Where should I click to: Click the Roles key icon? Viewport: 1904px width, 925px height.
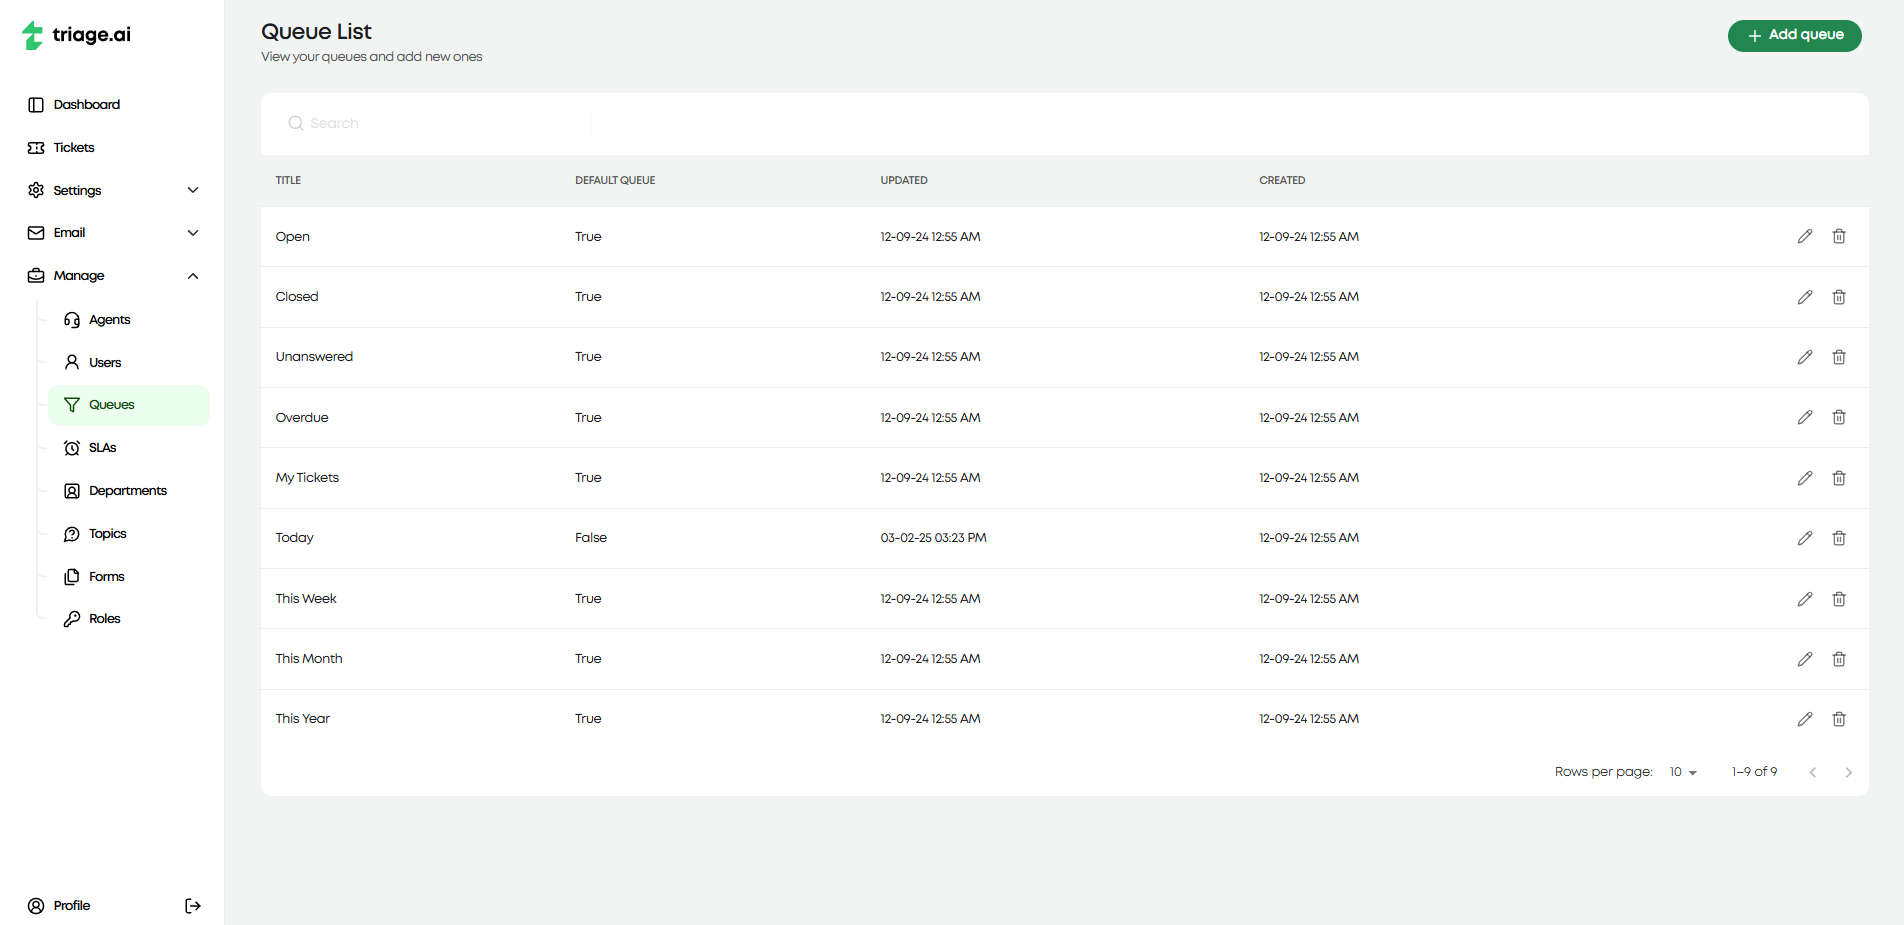pos(71,618)
